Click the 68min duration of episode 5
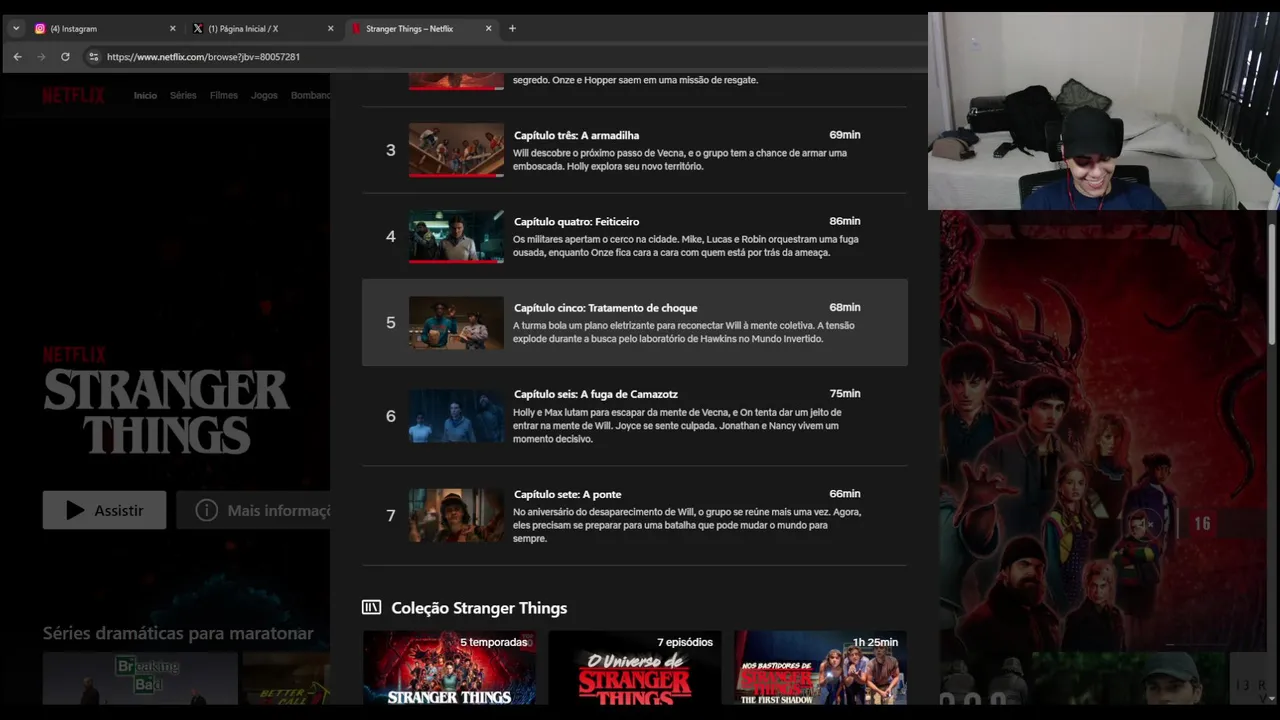Viewport: 1280px width, 720px height. click(844, 307)
